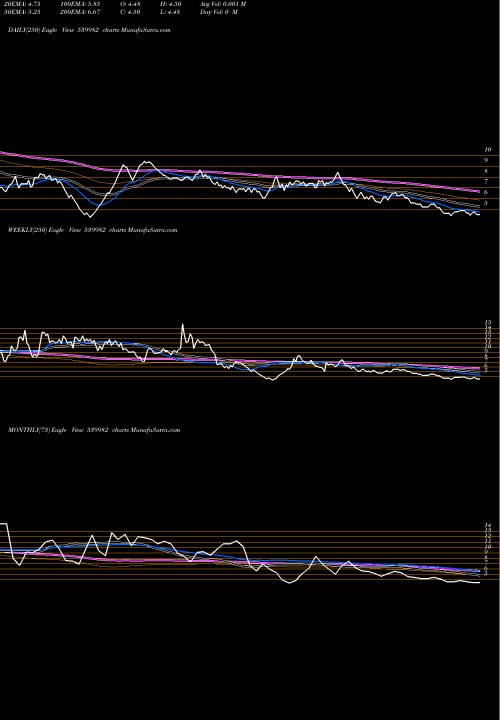Click the MONTHLY(73) Eagle View chart title

coord(94,430)
